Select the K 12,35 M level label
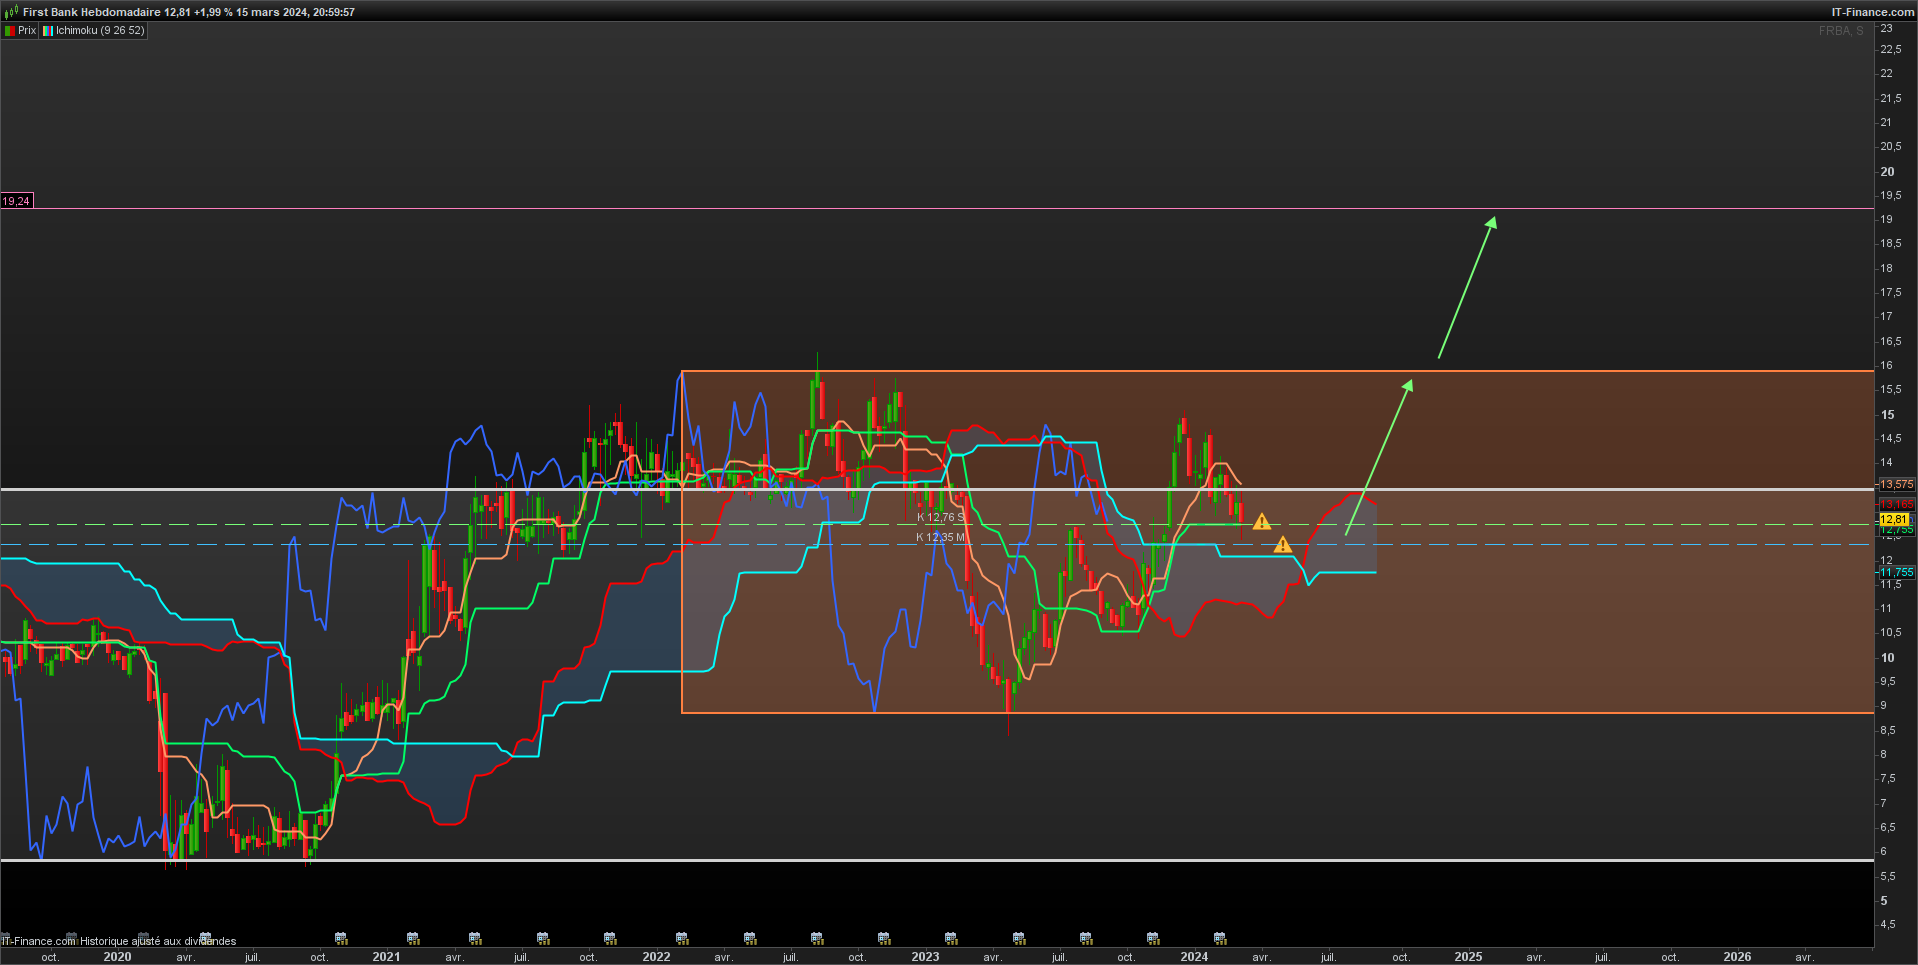 pos(941,538)
